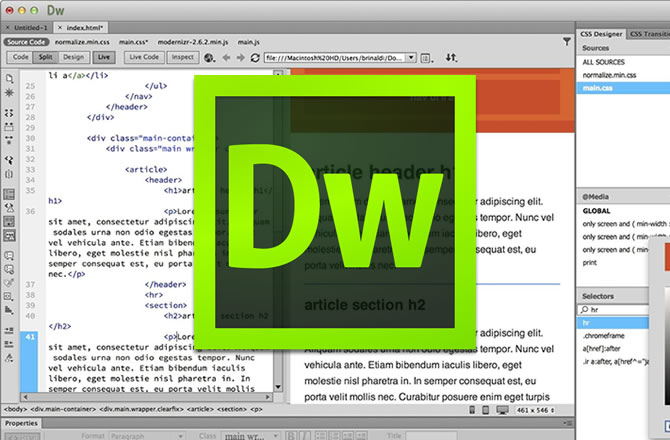The width and height of the screenshot is (670, 440).
Task: Refresh the Live view
Action: click(x=255, y=58)
